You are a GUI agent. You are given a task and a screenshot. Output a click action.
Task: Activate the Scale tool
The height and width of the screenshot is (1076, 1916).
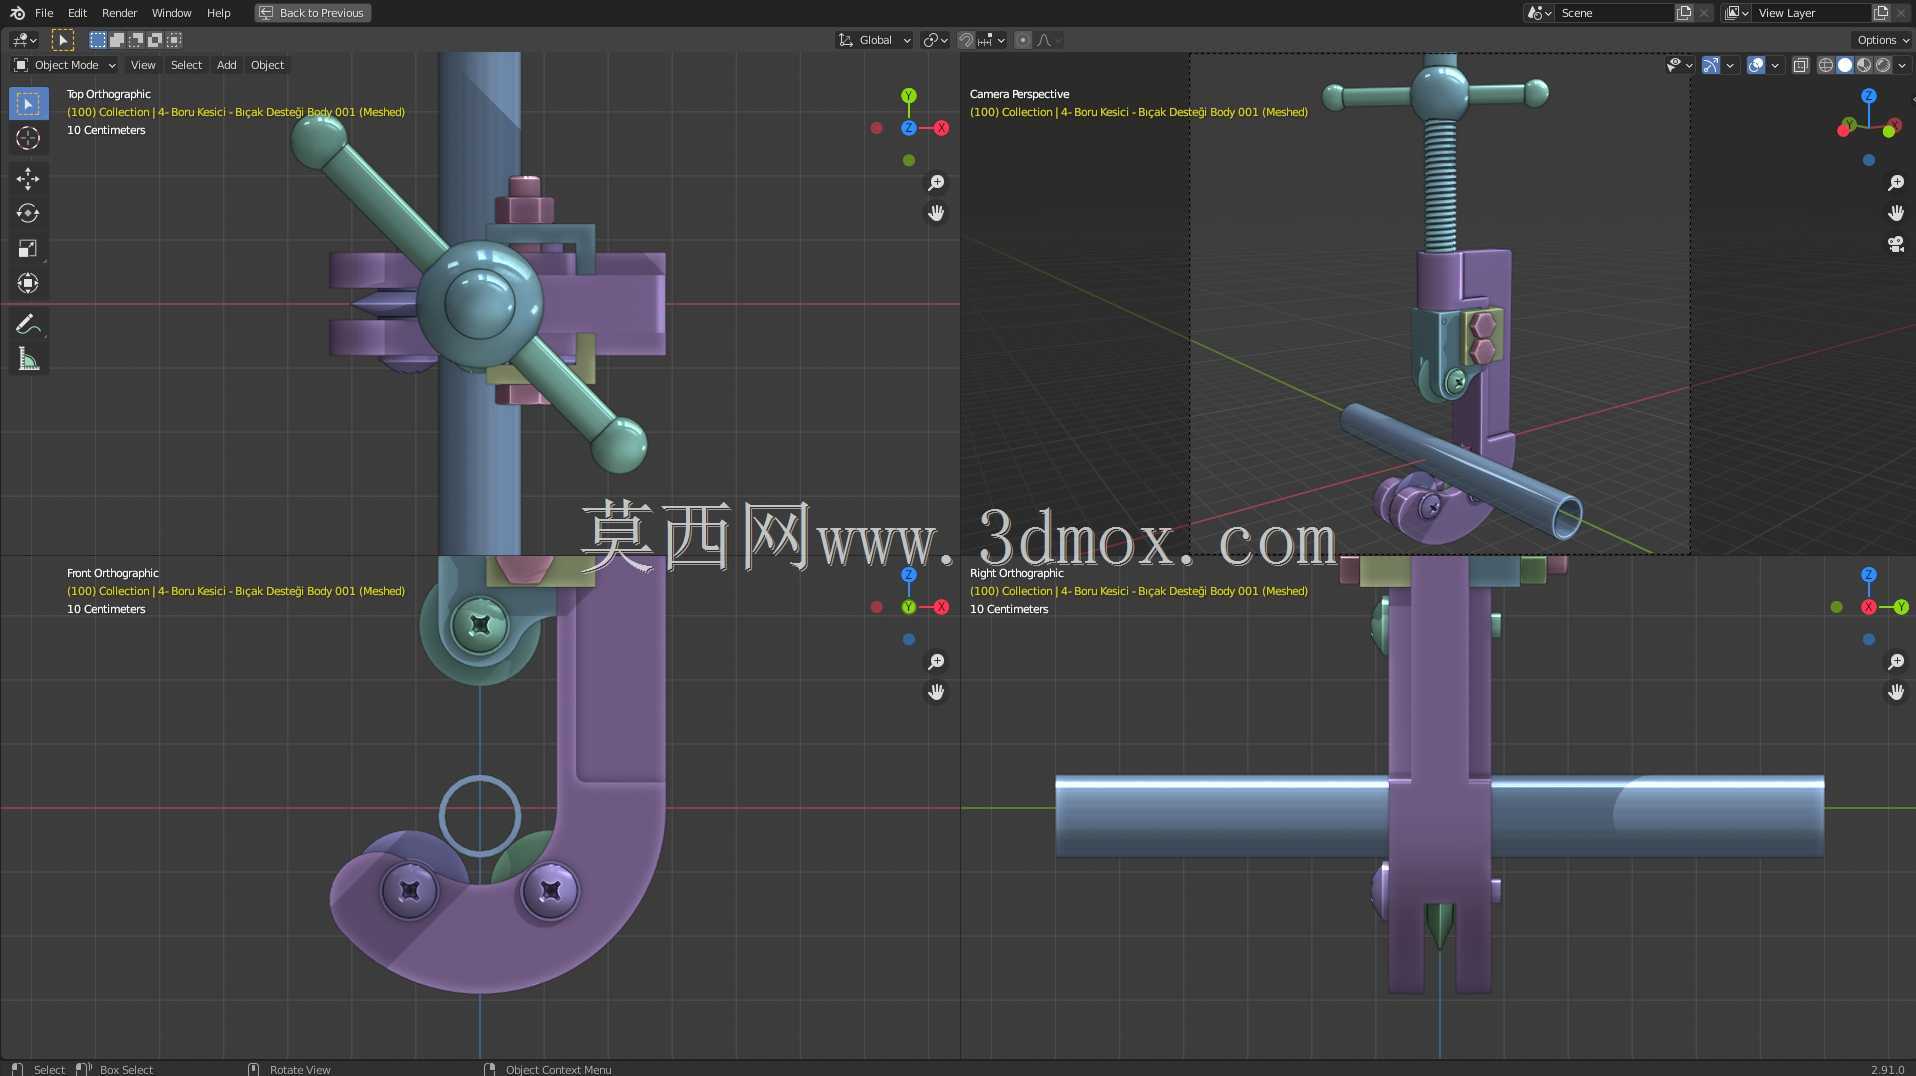pyautogui.click(x=28, y=249)
